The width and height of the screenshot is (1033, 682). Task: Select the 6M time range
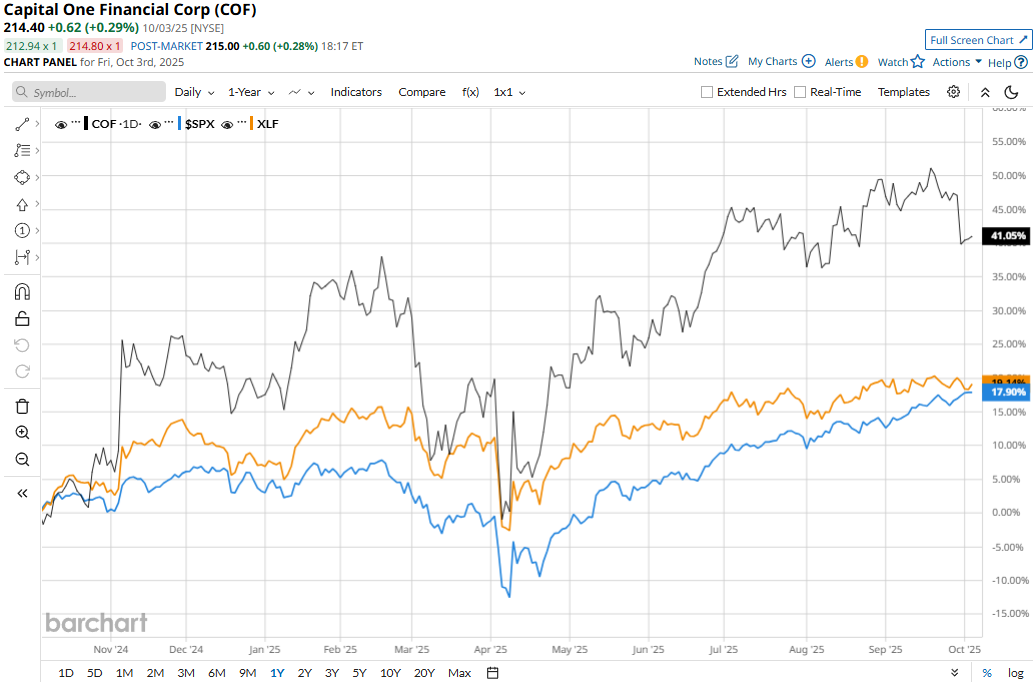pos(217,673)
